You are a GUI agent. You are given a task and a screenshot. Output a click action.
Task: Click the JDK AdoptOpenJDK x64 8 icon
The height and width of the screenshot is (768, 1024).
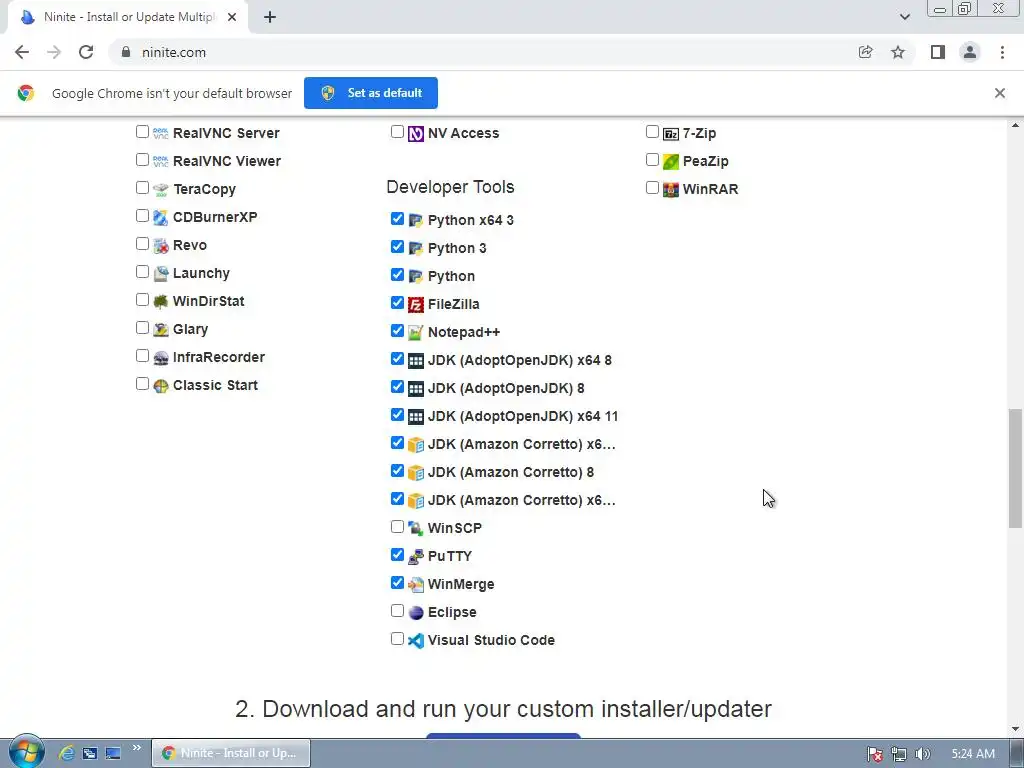coord(416,360)
